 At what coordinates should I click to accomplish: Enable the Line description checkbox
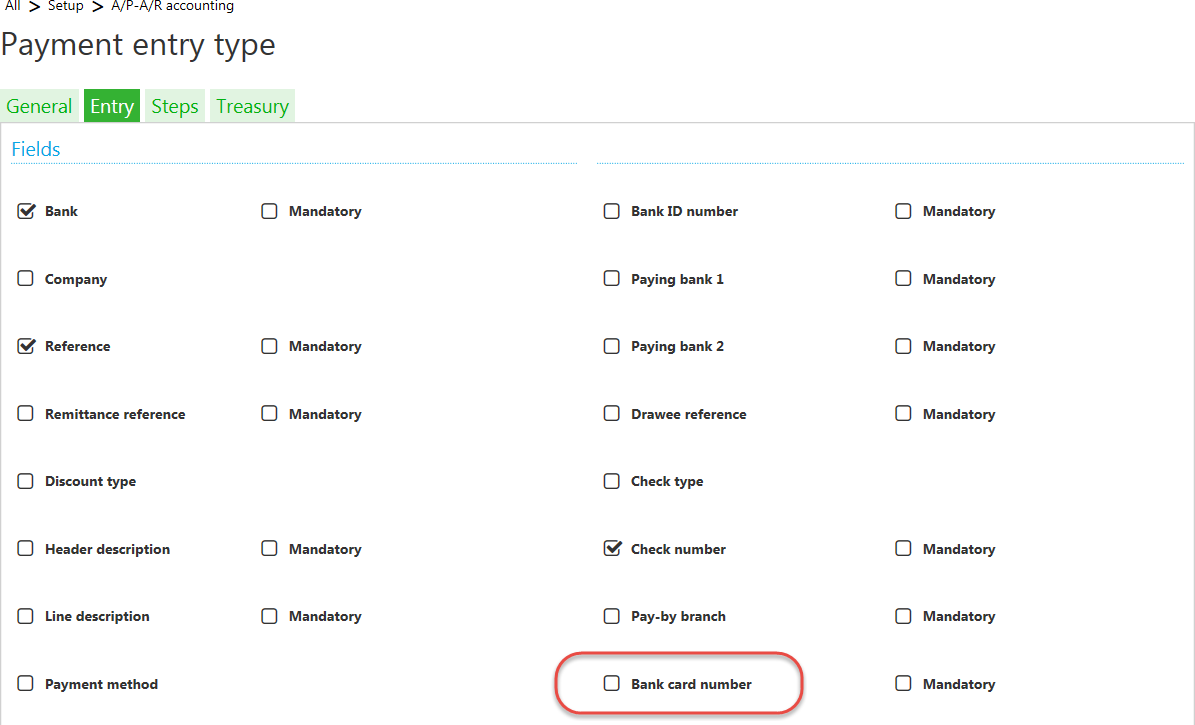coord(26,617)
